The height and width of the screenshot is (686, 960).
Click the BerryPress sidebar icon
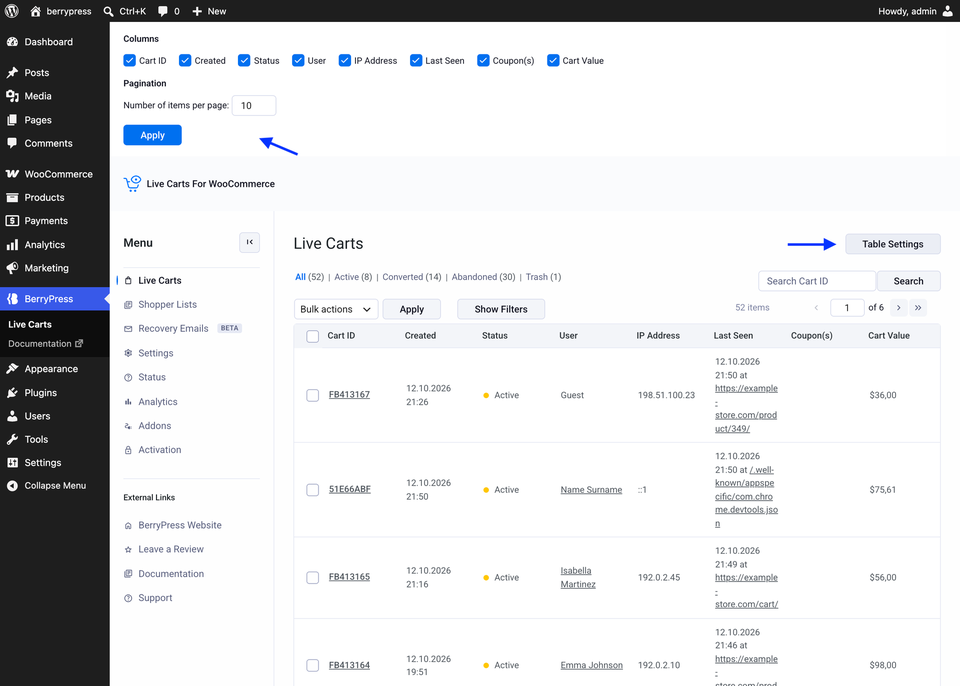[12, 299]
